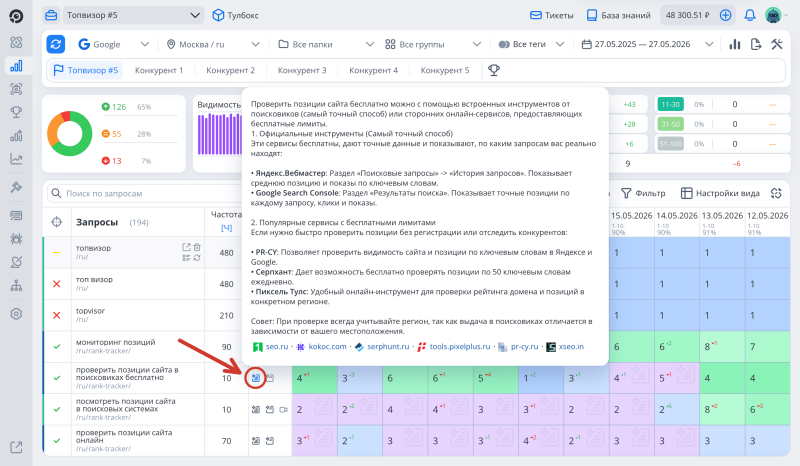Open the snapshots camera-frame icon in sidebar
800x466 pixels.
pyautogui.click(x=16, y=89)
